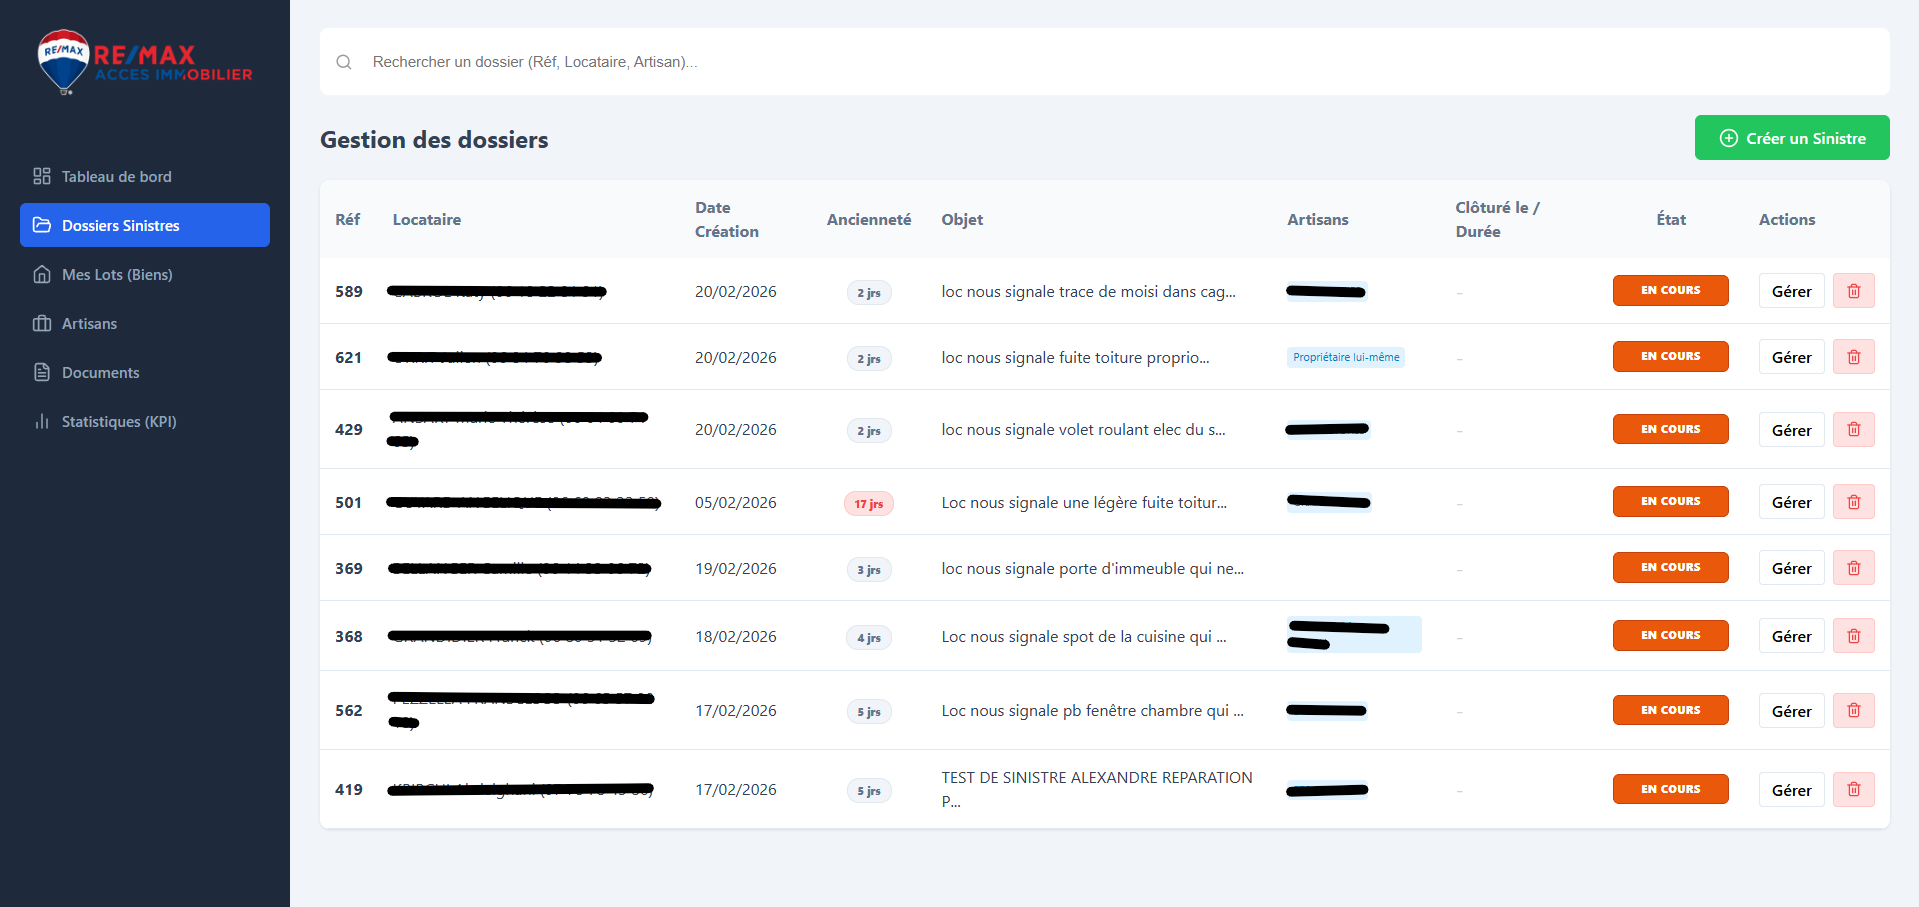Click the EN COURS badge for dossier 562

click(x=1670, y=710)
